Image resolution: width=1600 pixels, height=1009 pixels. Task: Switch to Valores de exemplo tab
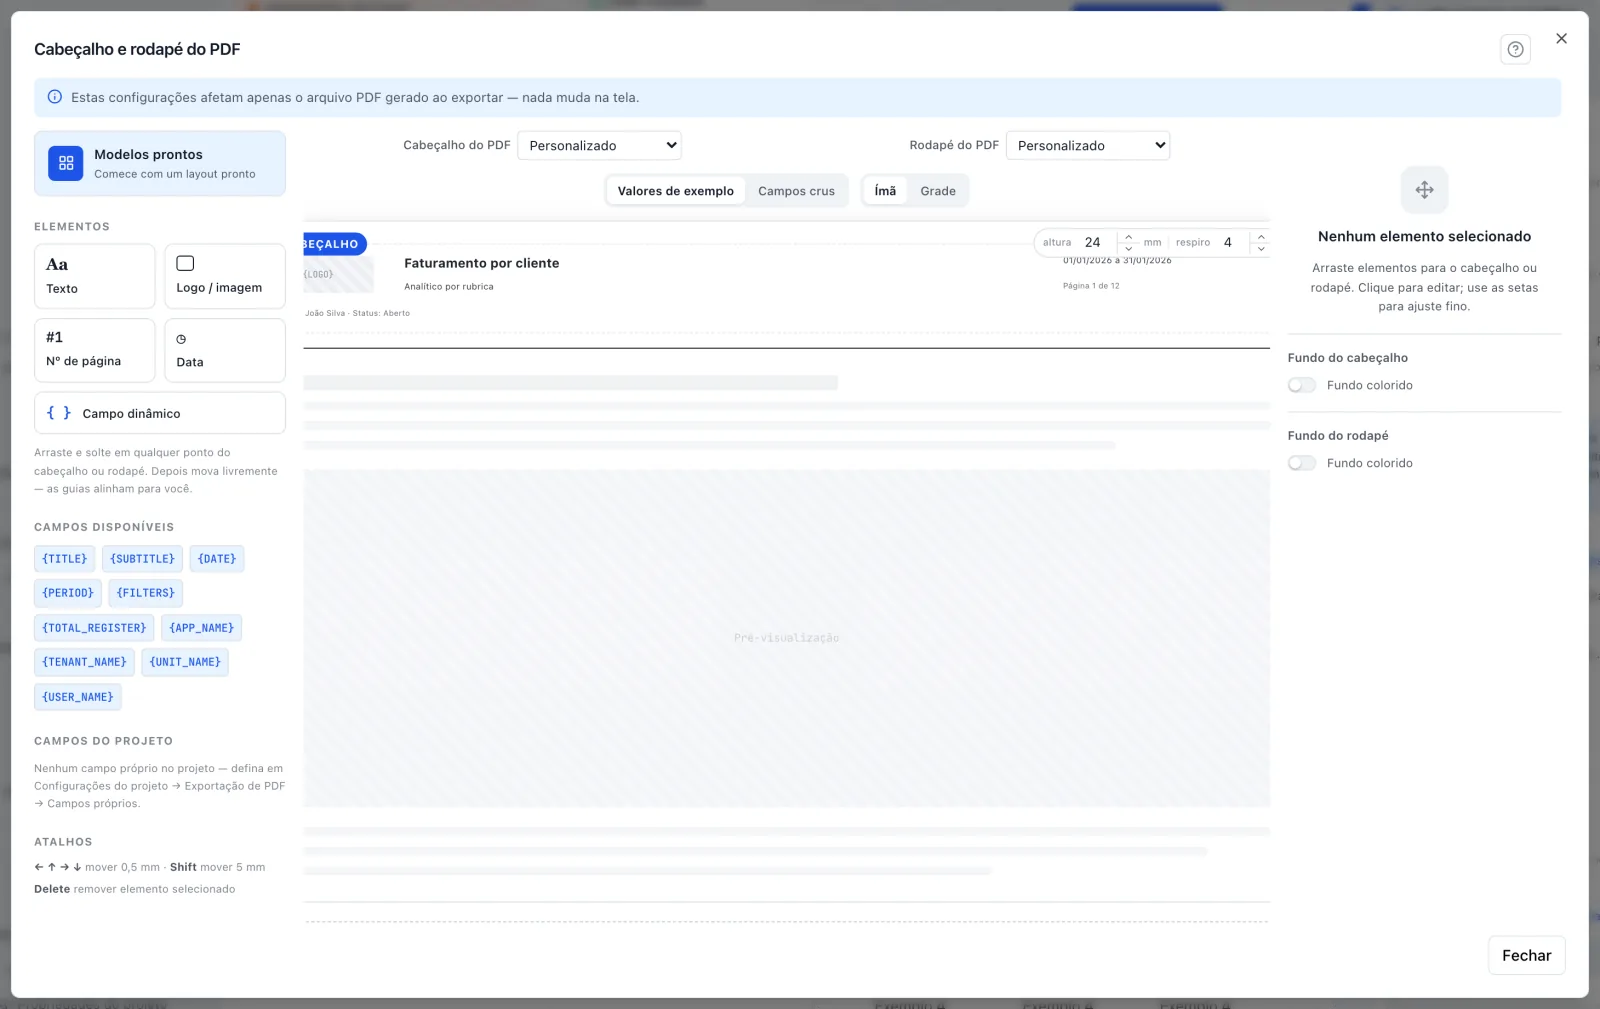tap(675, 191)
